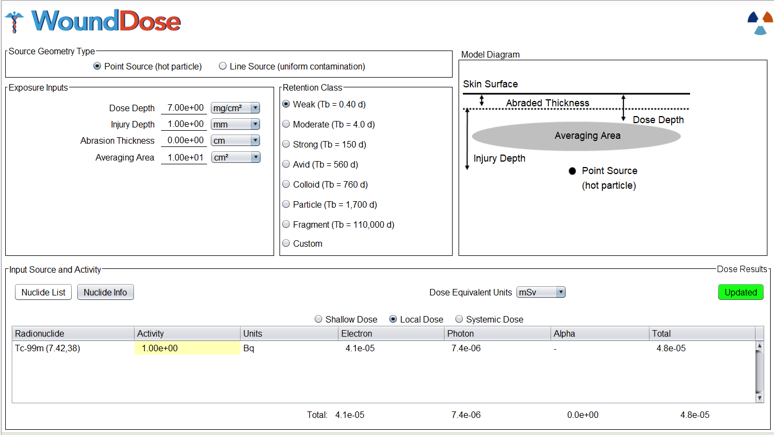Screen dimensions: 774x435
Task: Open the Nuclide List
Action: coord(43,292)
